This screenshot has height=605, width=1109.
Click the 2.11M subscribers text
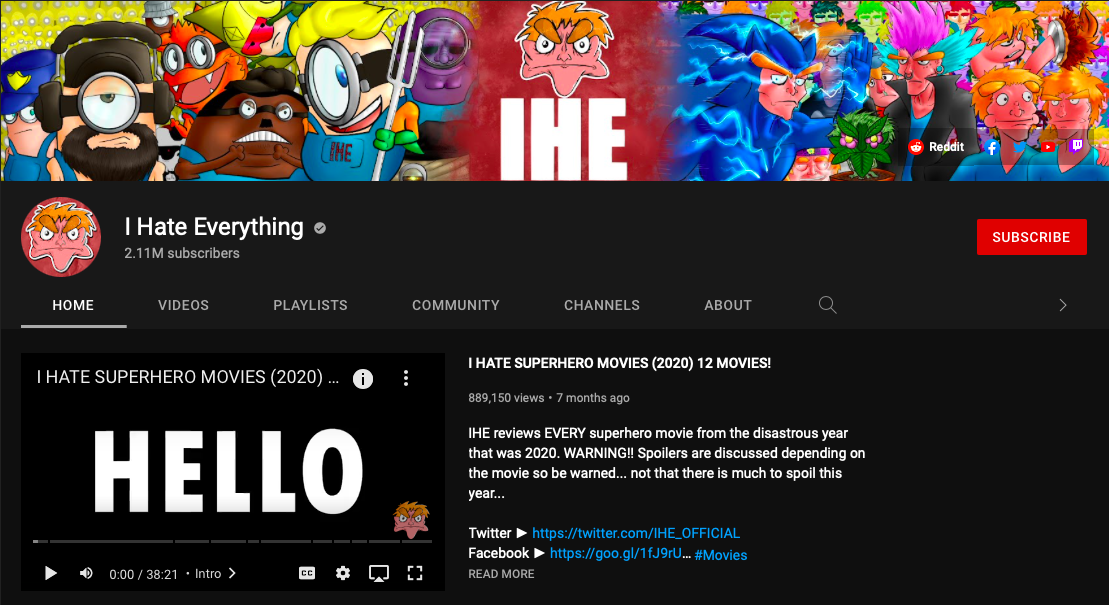pos(182,253)
